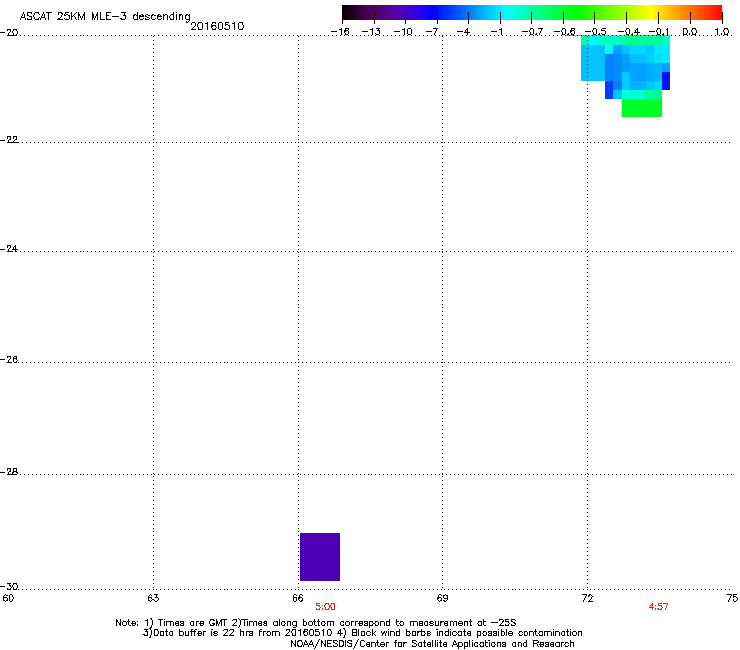This screenshot has width=740, height=650.
Task: Click the rainbow color scale bar
Action: tap(532, 13)
